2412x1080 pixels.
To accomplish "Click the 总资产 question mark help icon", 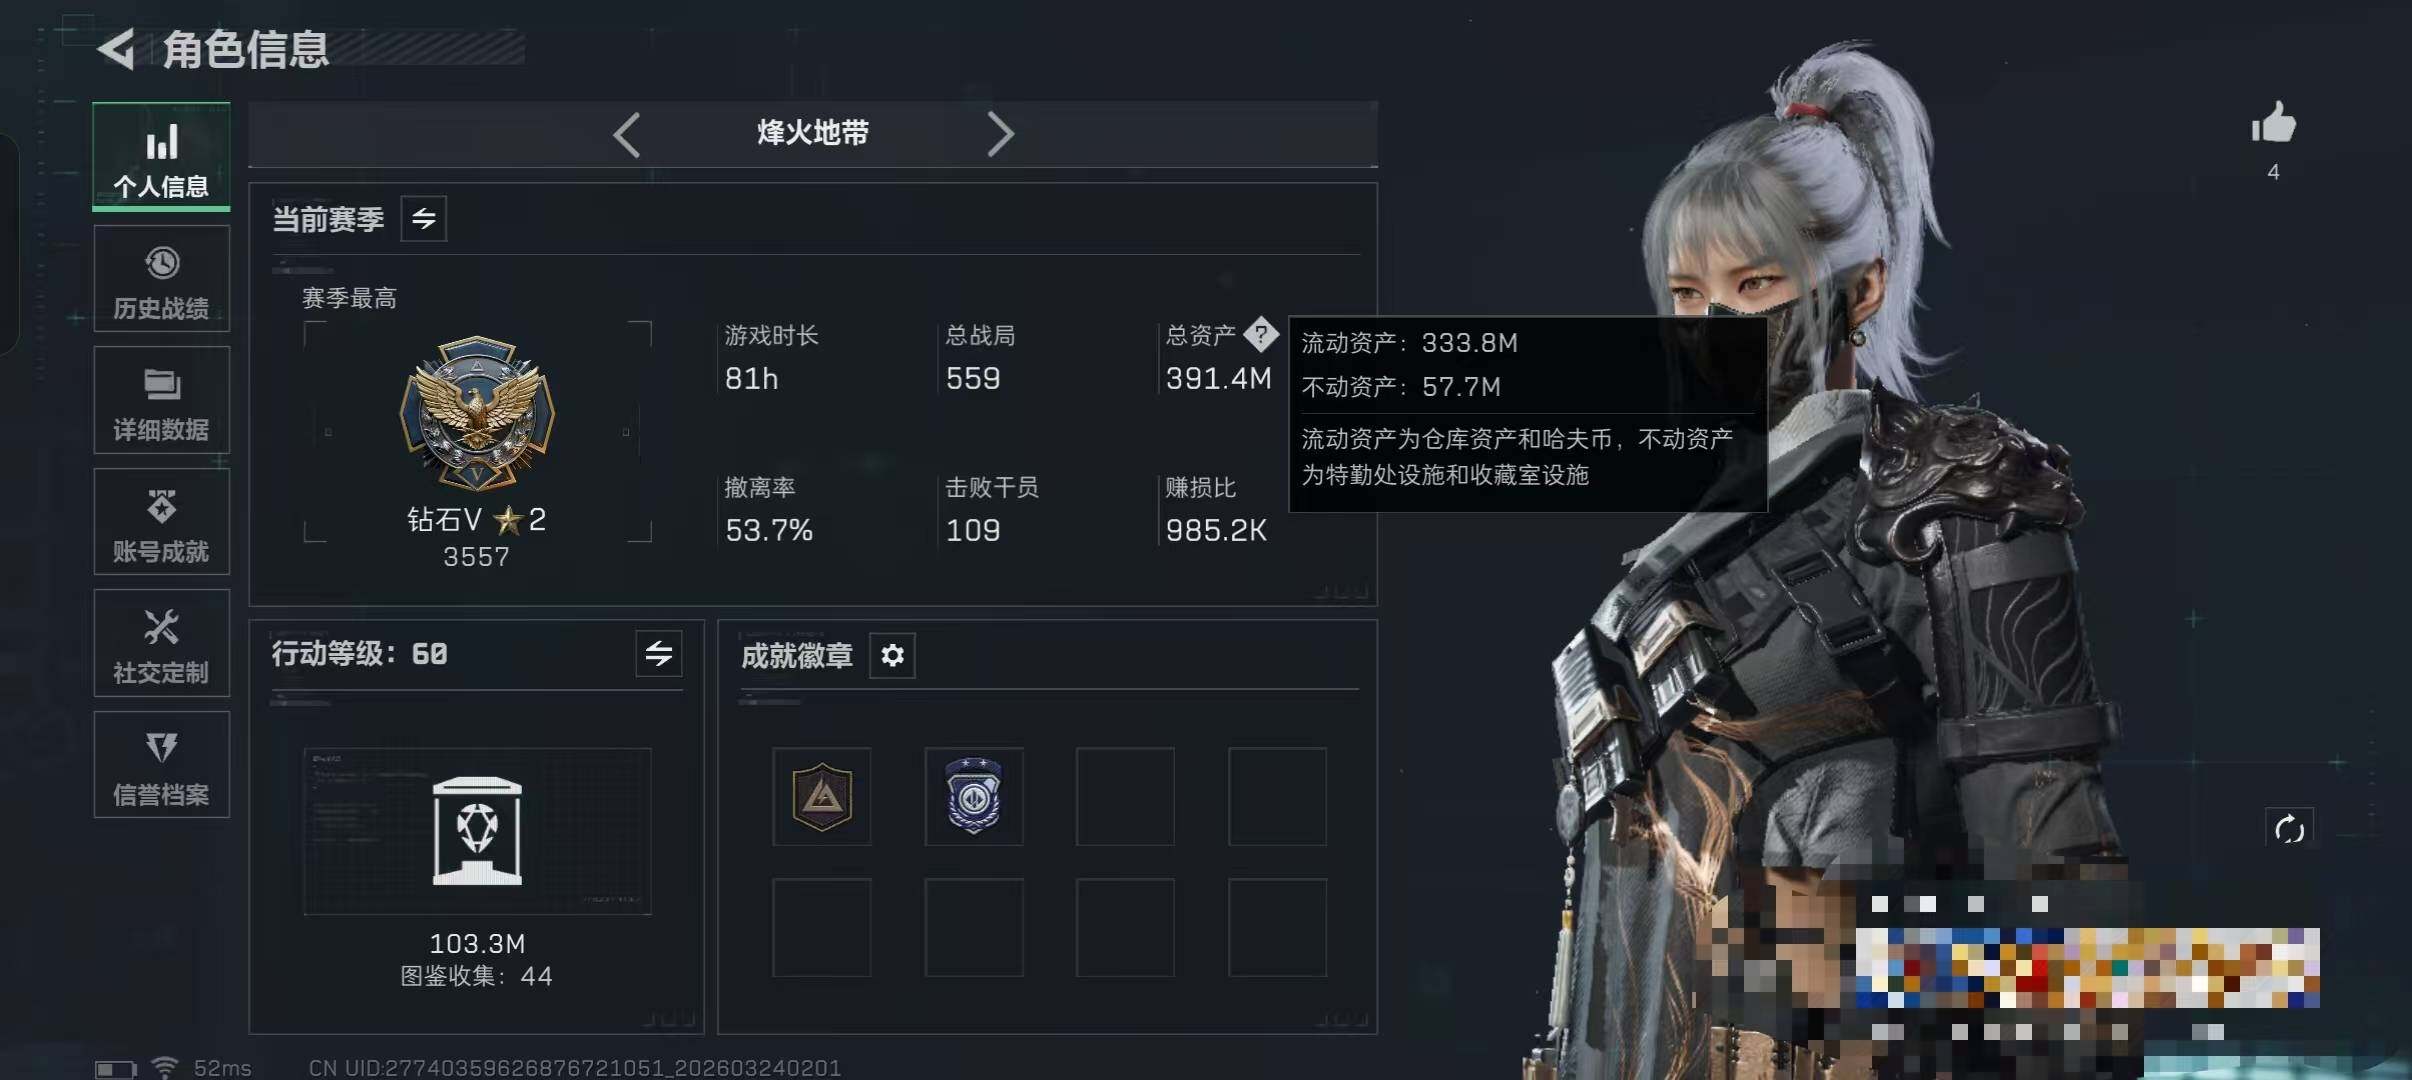I will pyautogui.click(x=1261, y=335).
